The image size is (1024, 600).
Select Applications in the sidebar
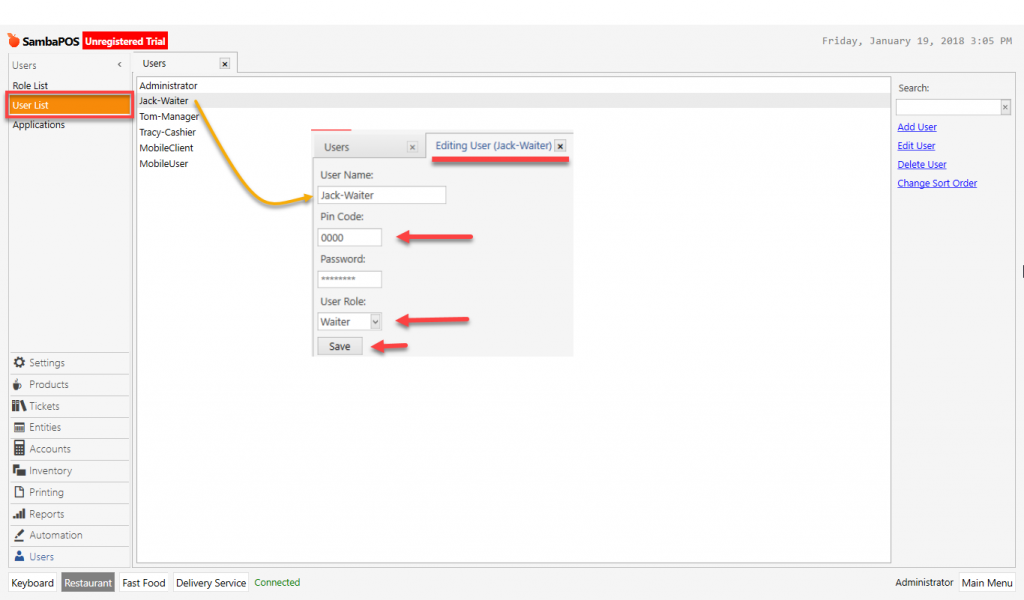pos(39,125)
